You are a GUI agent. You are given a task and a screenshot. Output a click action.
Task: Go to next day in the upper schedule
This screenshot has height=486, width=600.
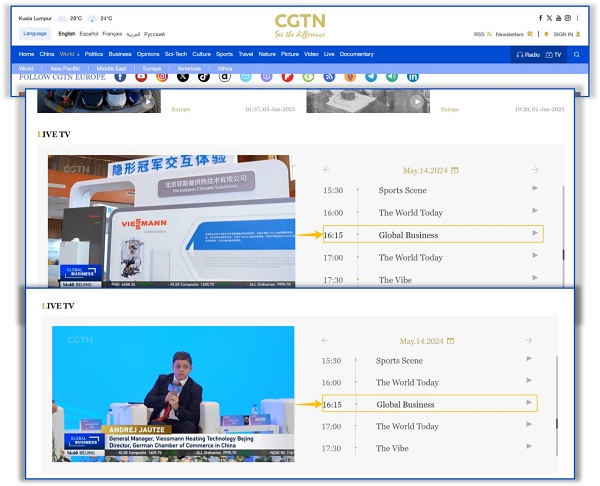[535, 170]
